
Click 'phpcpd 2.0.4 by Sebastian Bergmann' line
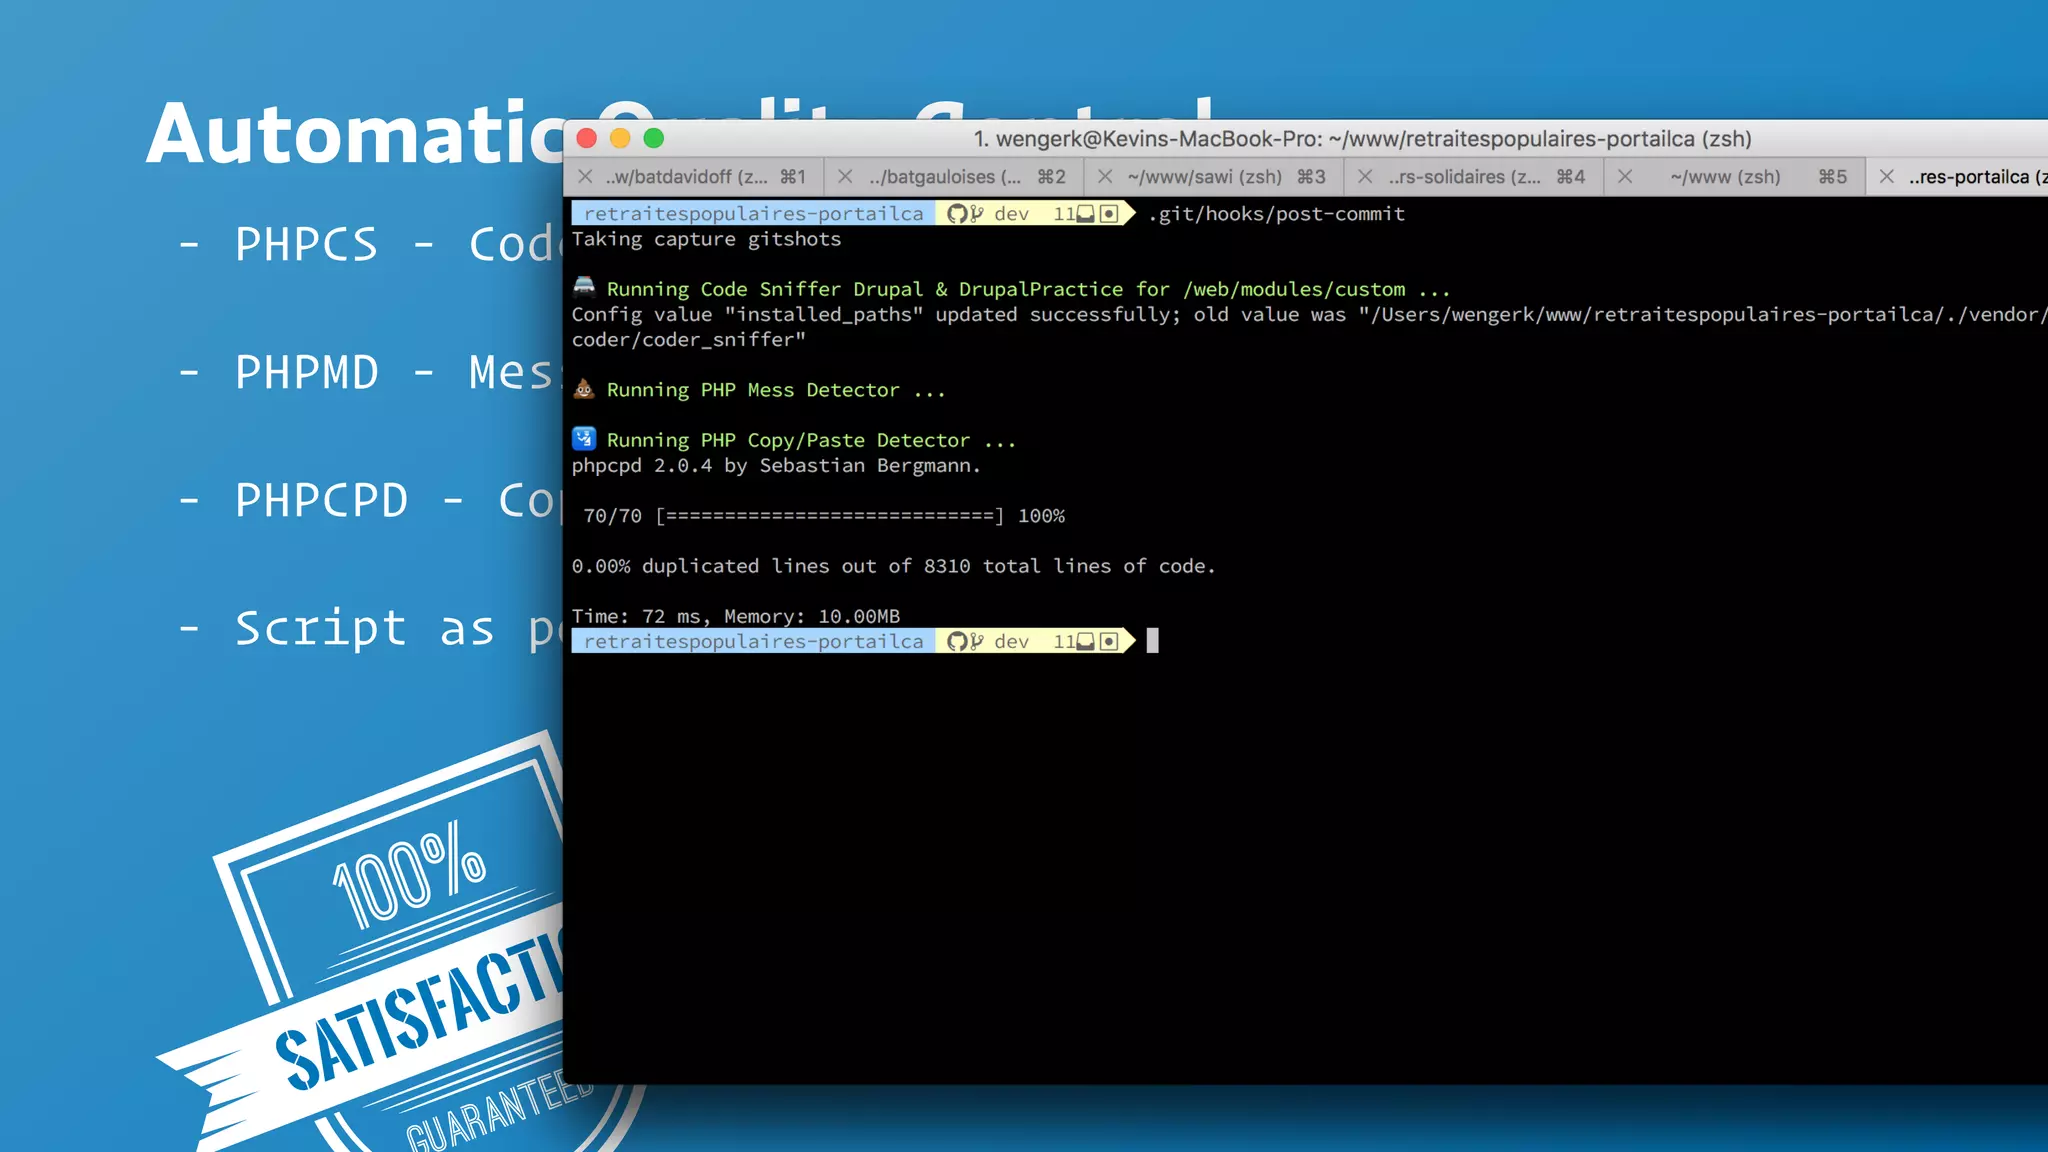tap(776, 466)
